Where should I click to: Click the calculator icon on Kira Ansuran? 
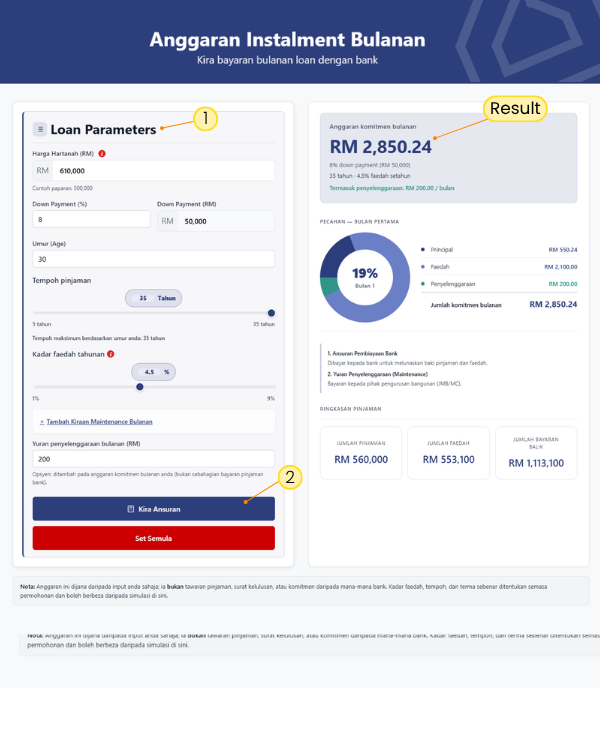click(131, 509)
